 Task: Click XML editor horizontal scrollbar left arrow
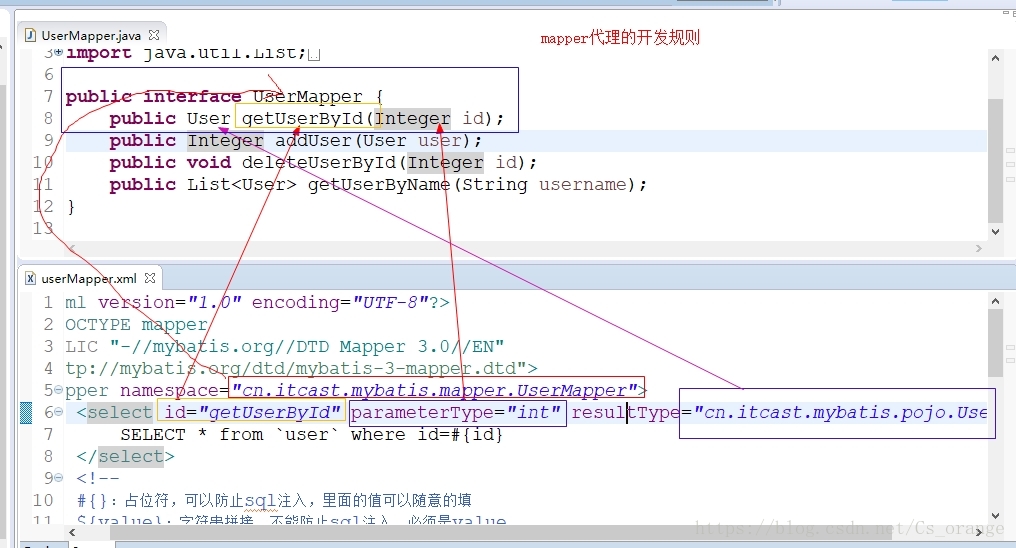tap(72, 532)
